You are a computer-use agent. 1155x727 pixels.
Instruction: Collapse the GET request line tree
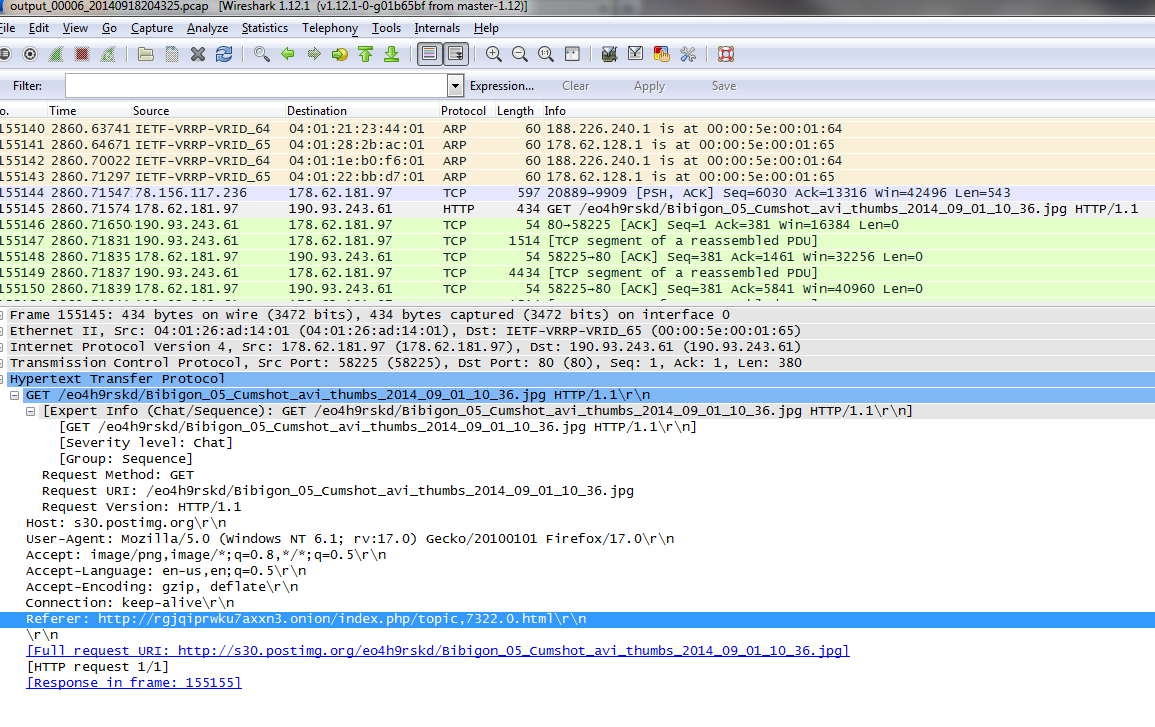point(14,396)
